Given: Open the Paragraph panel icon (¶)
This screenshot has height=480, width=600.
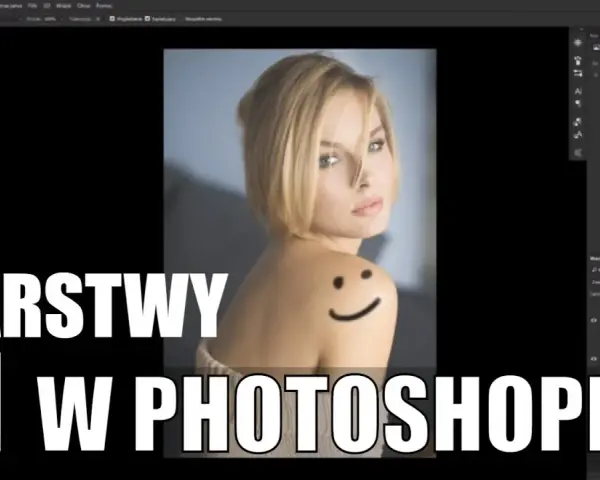Looking at the screenshot, I should pos(578,103).
